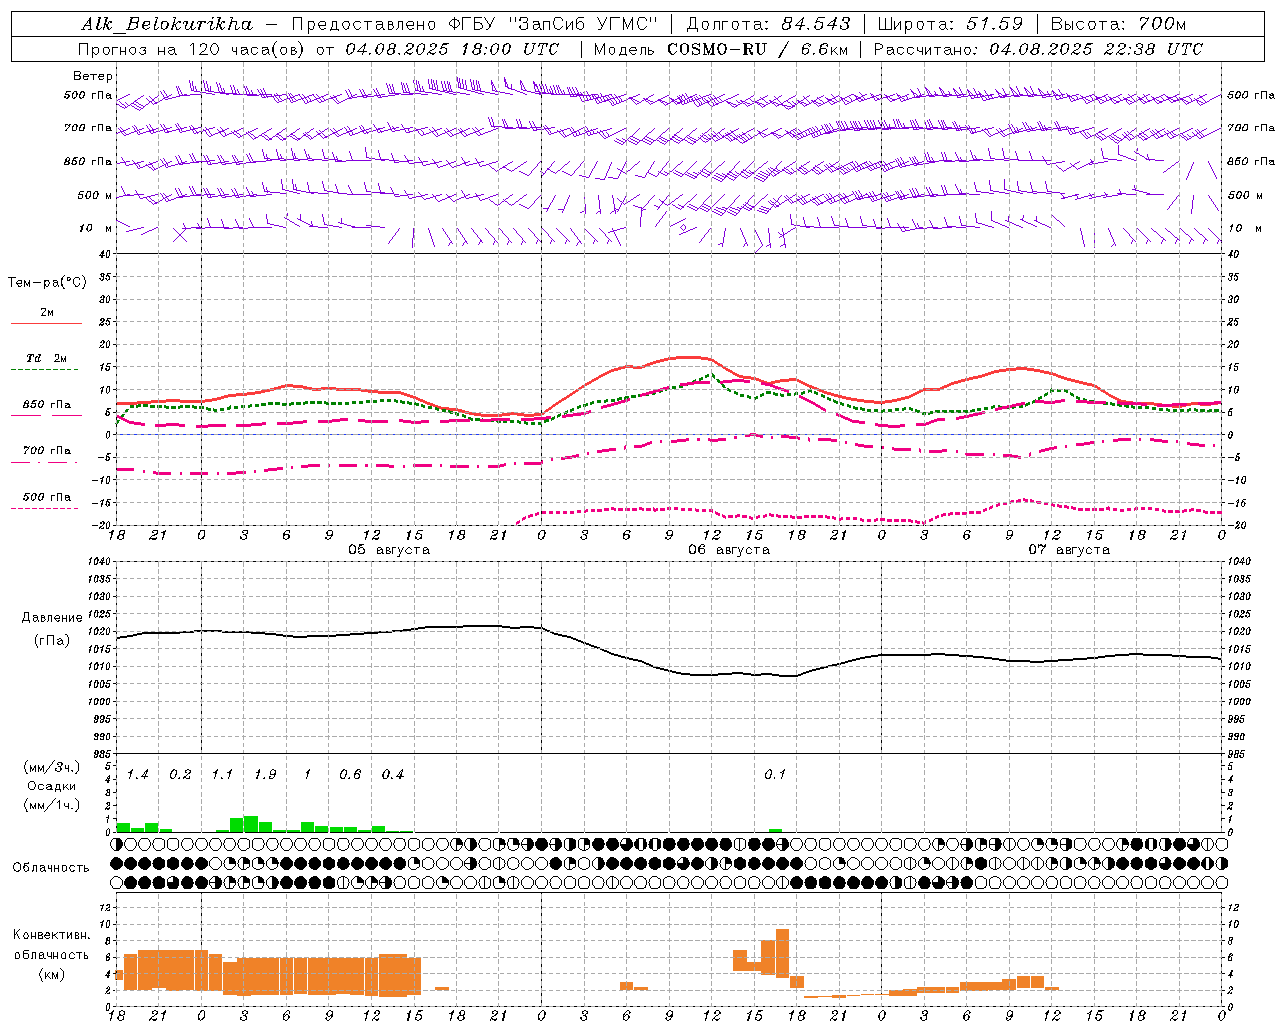Click the Тем-ра(°C) axis title
The height and width of the screenshot is (1024, 1280).
point(47,283)
